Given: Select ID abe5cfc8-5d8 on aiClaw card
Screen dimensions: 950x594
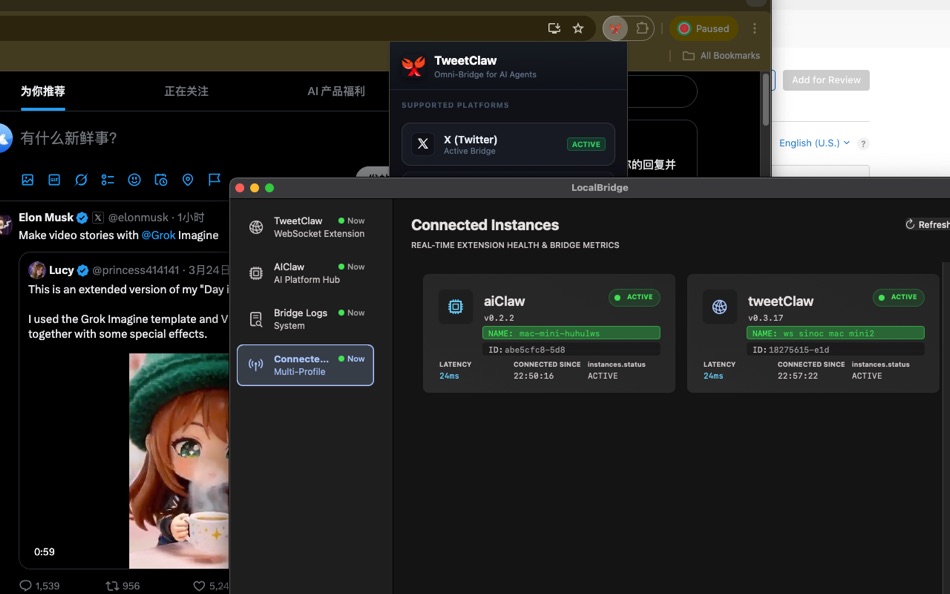Looking at the screenshot, I should [x=571, y=350].
